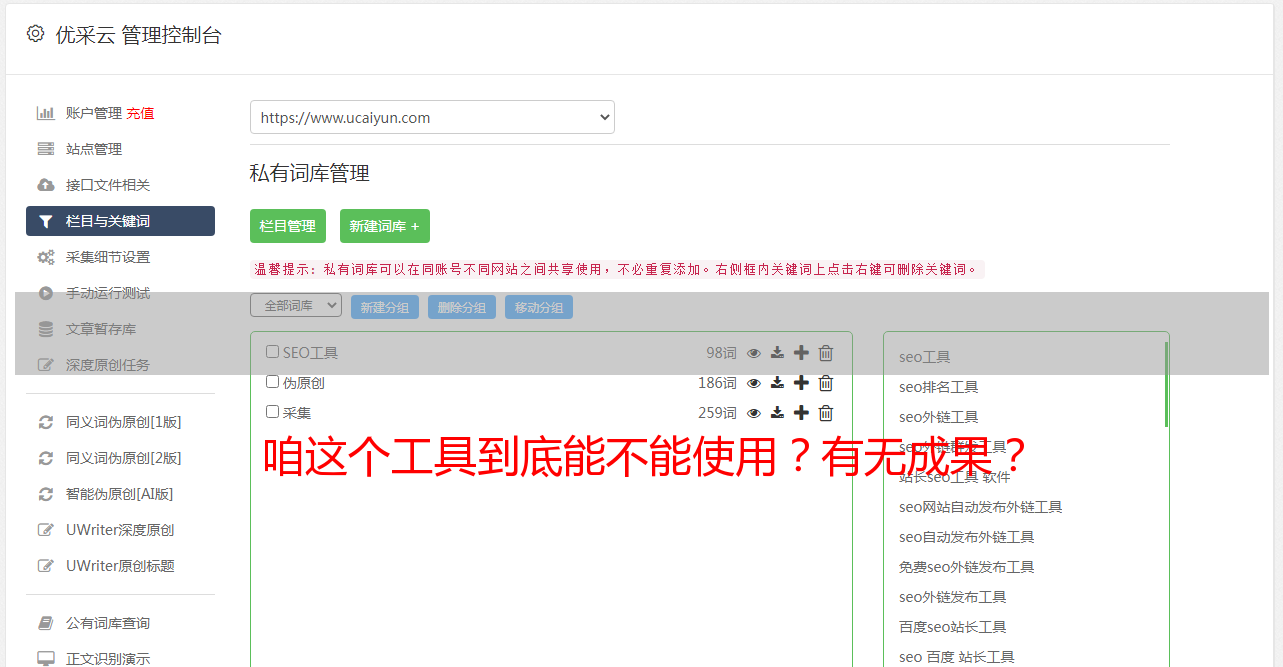Image resolution: width=1283 pixels, height=667 pixels.
Task: Click the gears icon for 采集细节设置
Action: coord(46,257)
